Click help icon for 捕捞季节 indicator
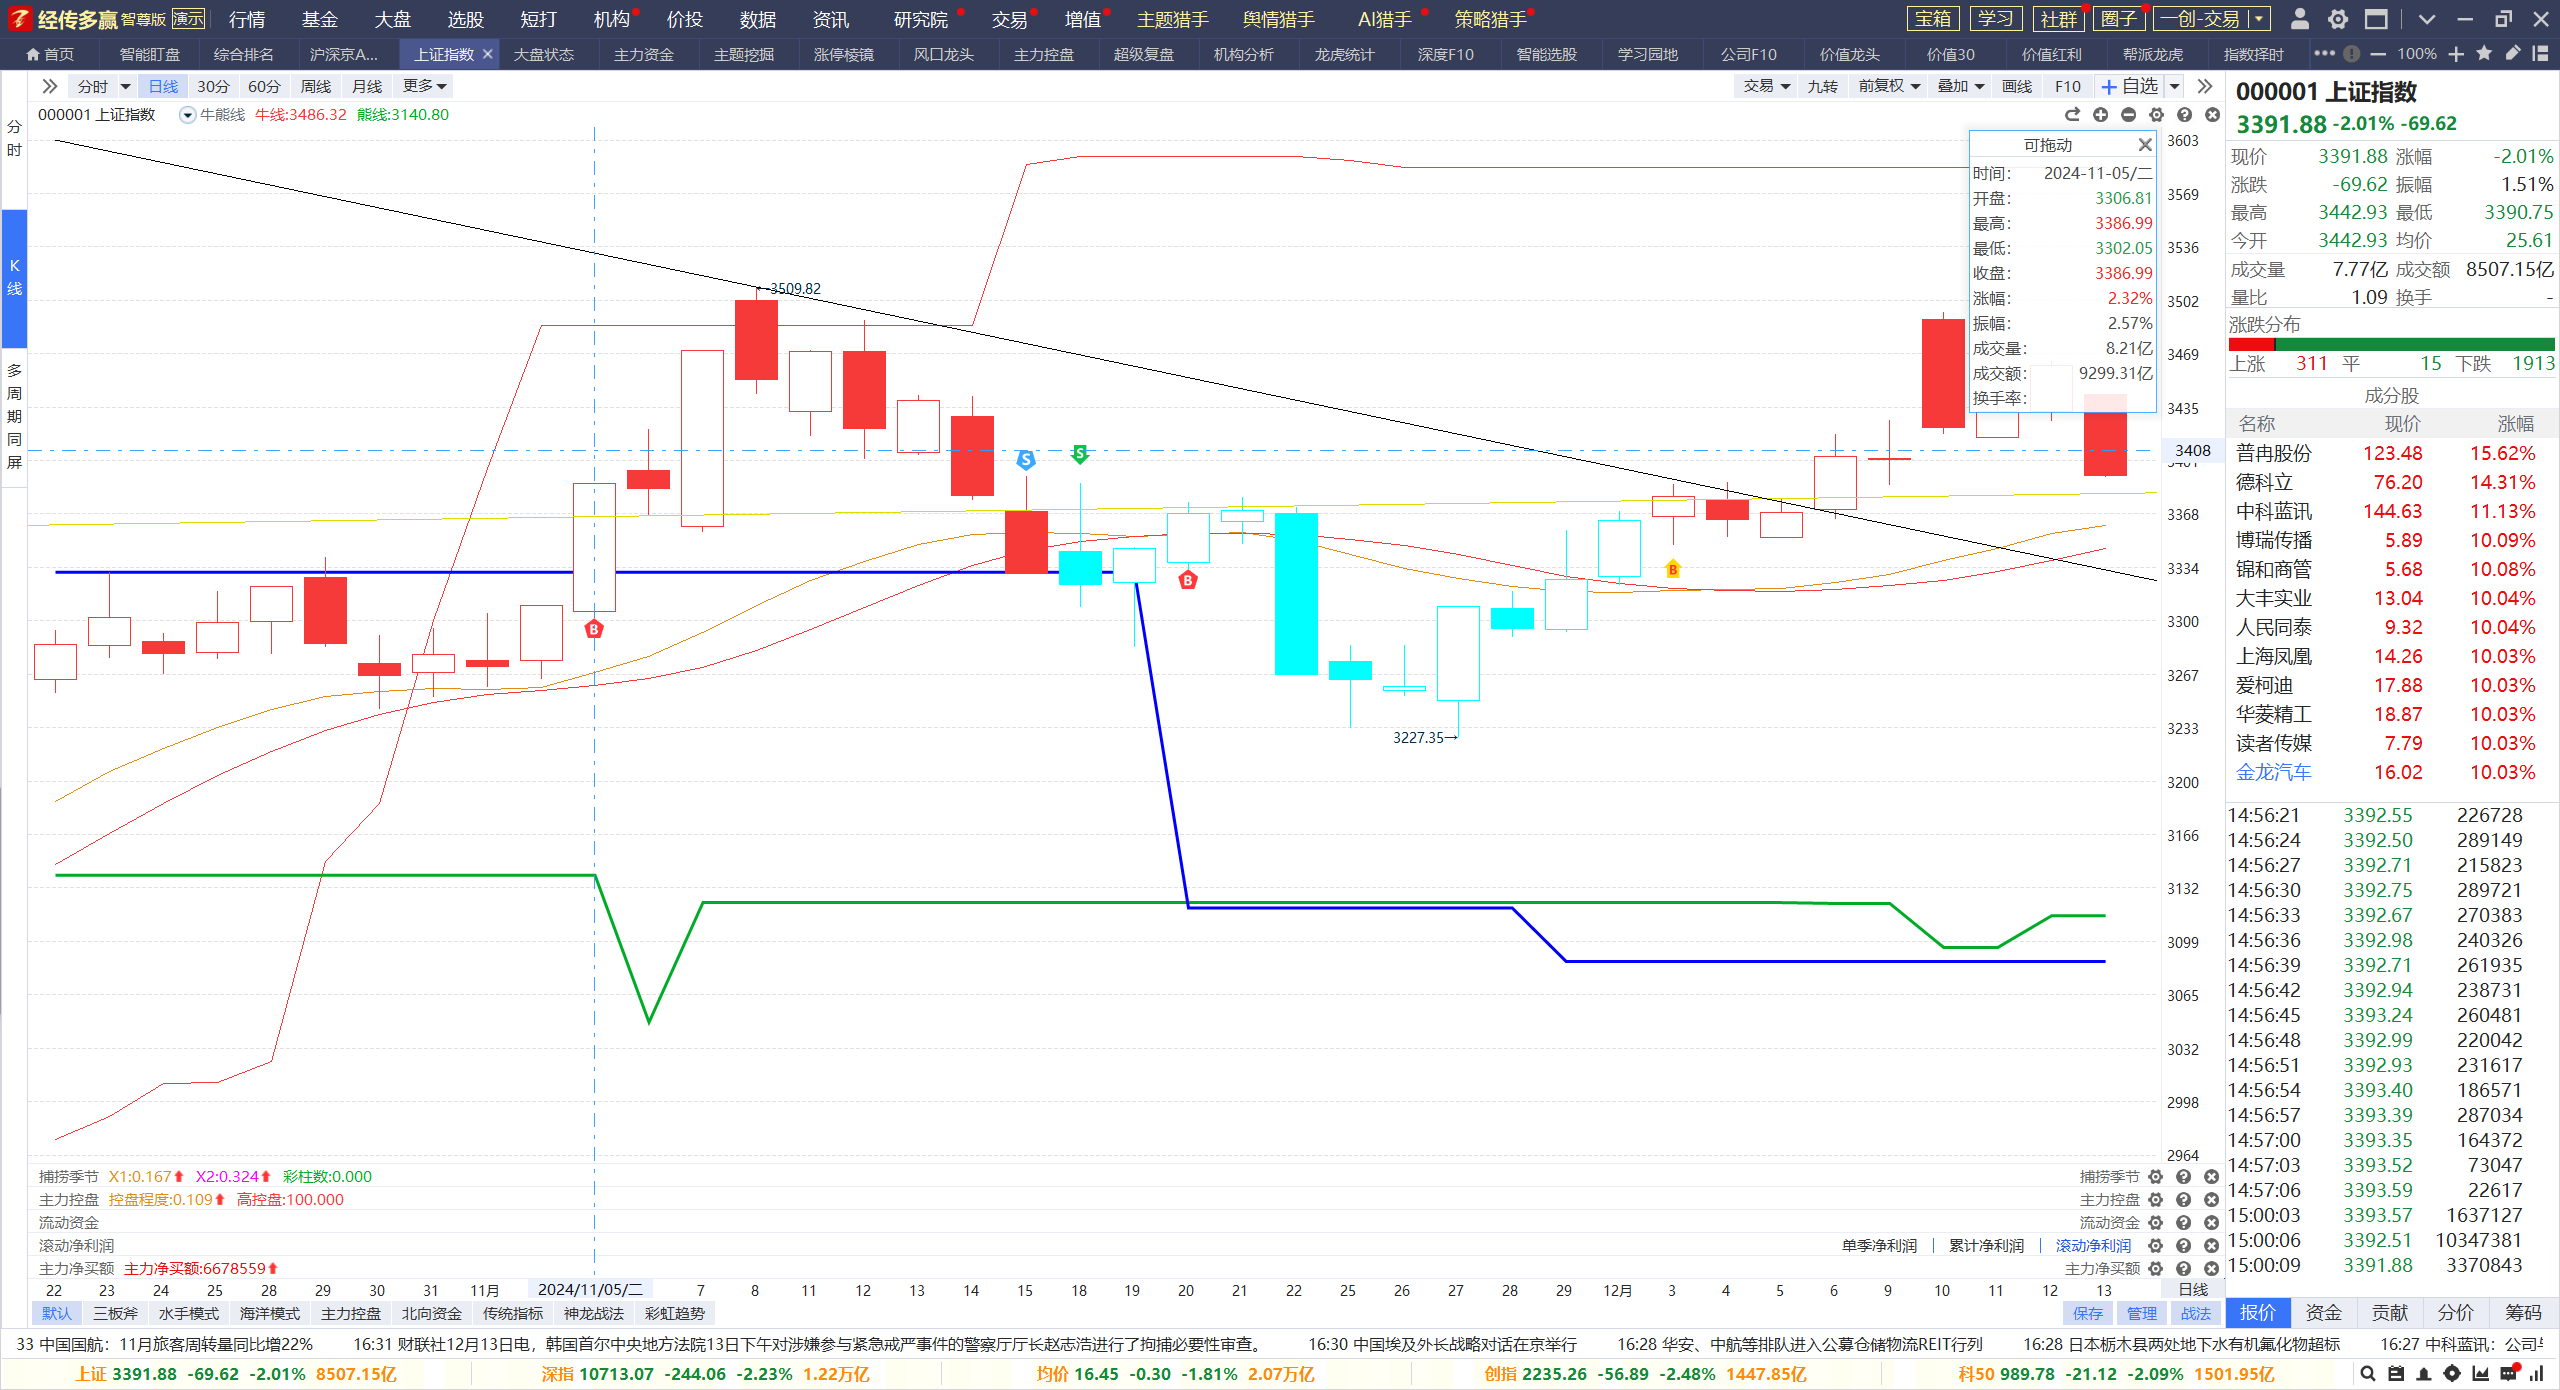This screenshot has width=2560, height=1390. point(2184,1177)
